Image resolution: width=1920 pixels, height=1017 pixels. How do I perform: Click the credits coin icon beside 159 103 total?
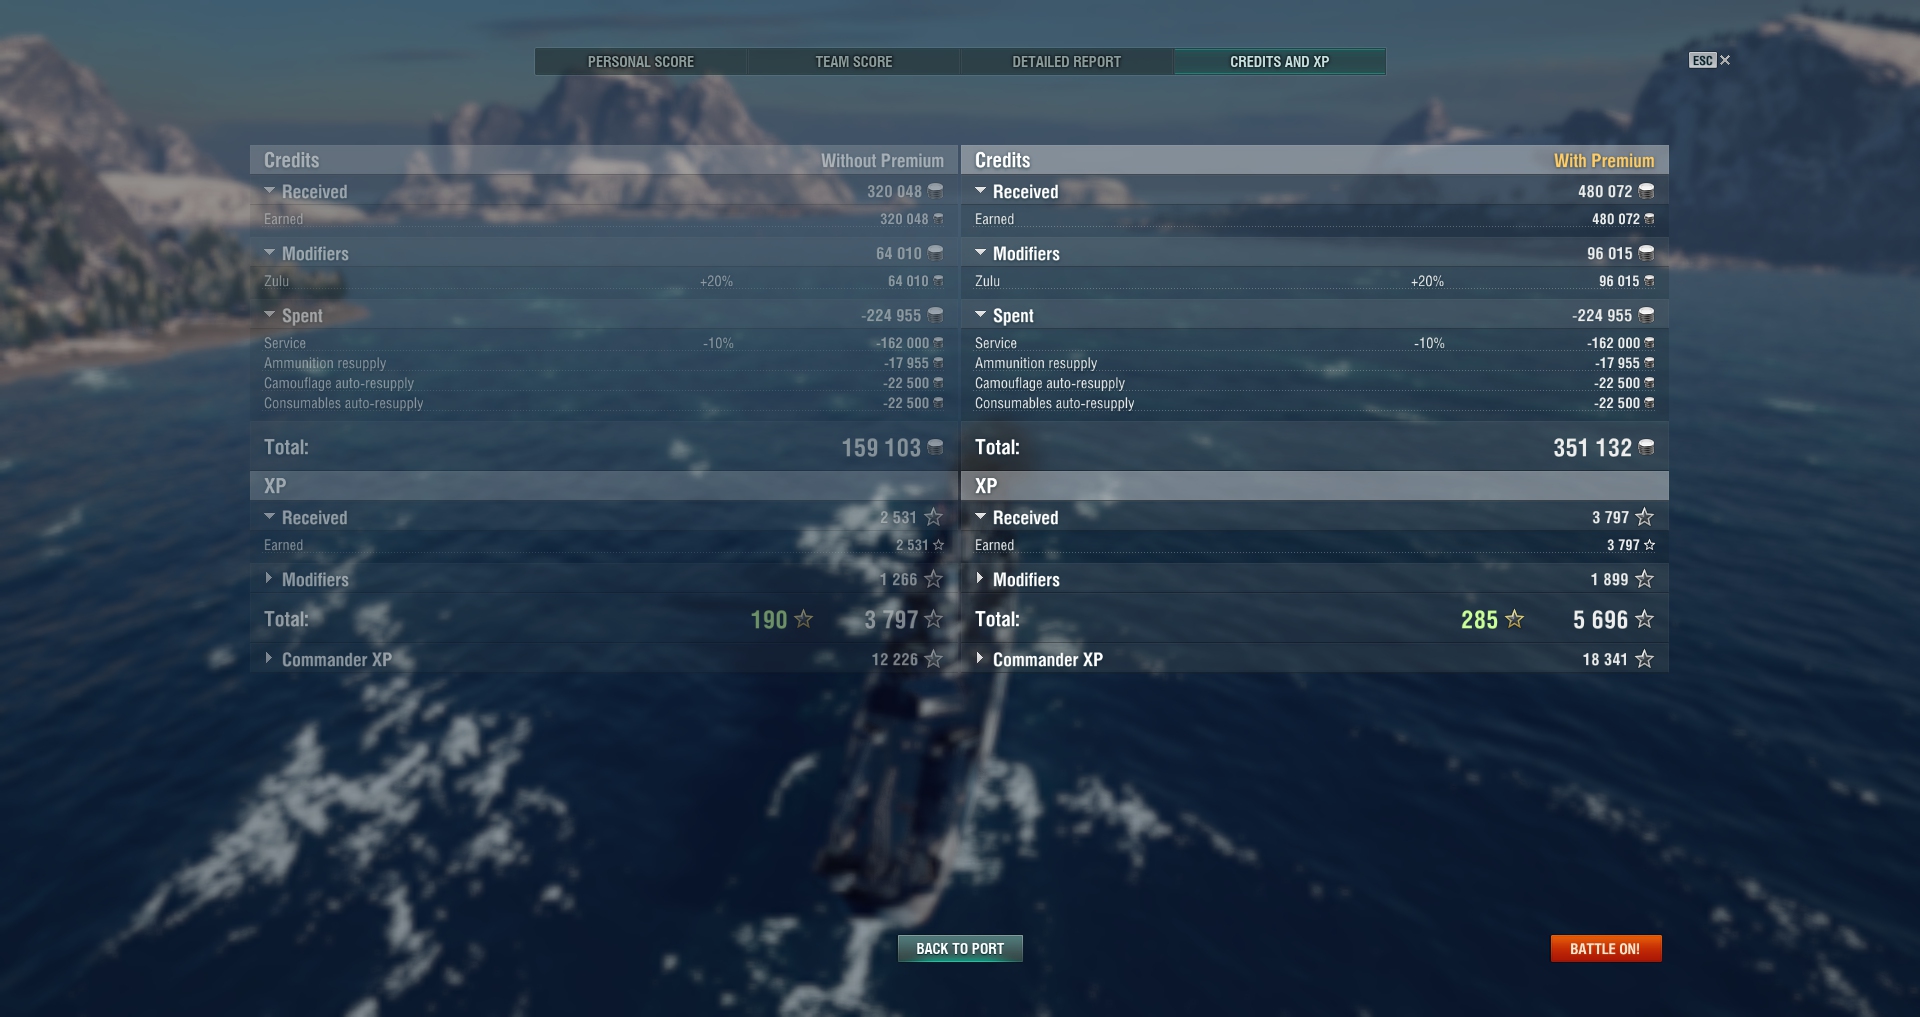tap(935, 447)
